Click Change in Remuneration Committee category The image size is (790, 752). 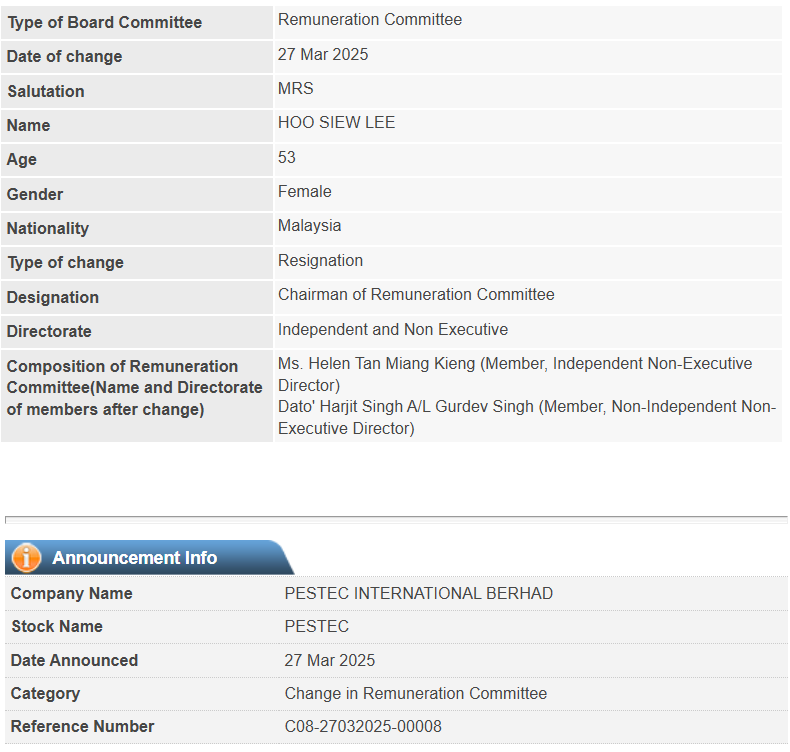point(416,694)
